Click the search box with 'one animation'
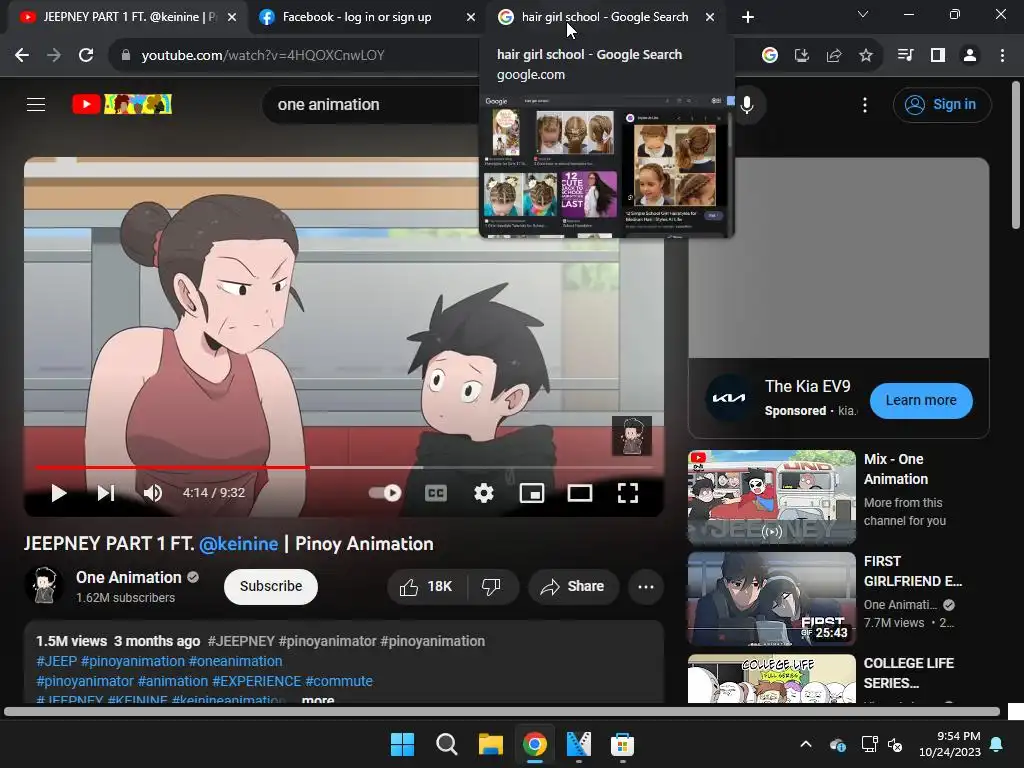The image size is (1024, 768). click(x=372, y=104)
